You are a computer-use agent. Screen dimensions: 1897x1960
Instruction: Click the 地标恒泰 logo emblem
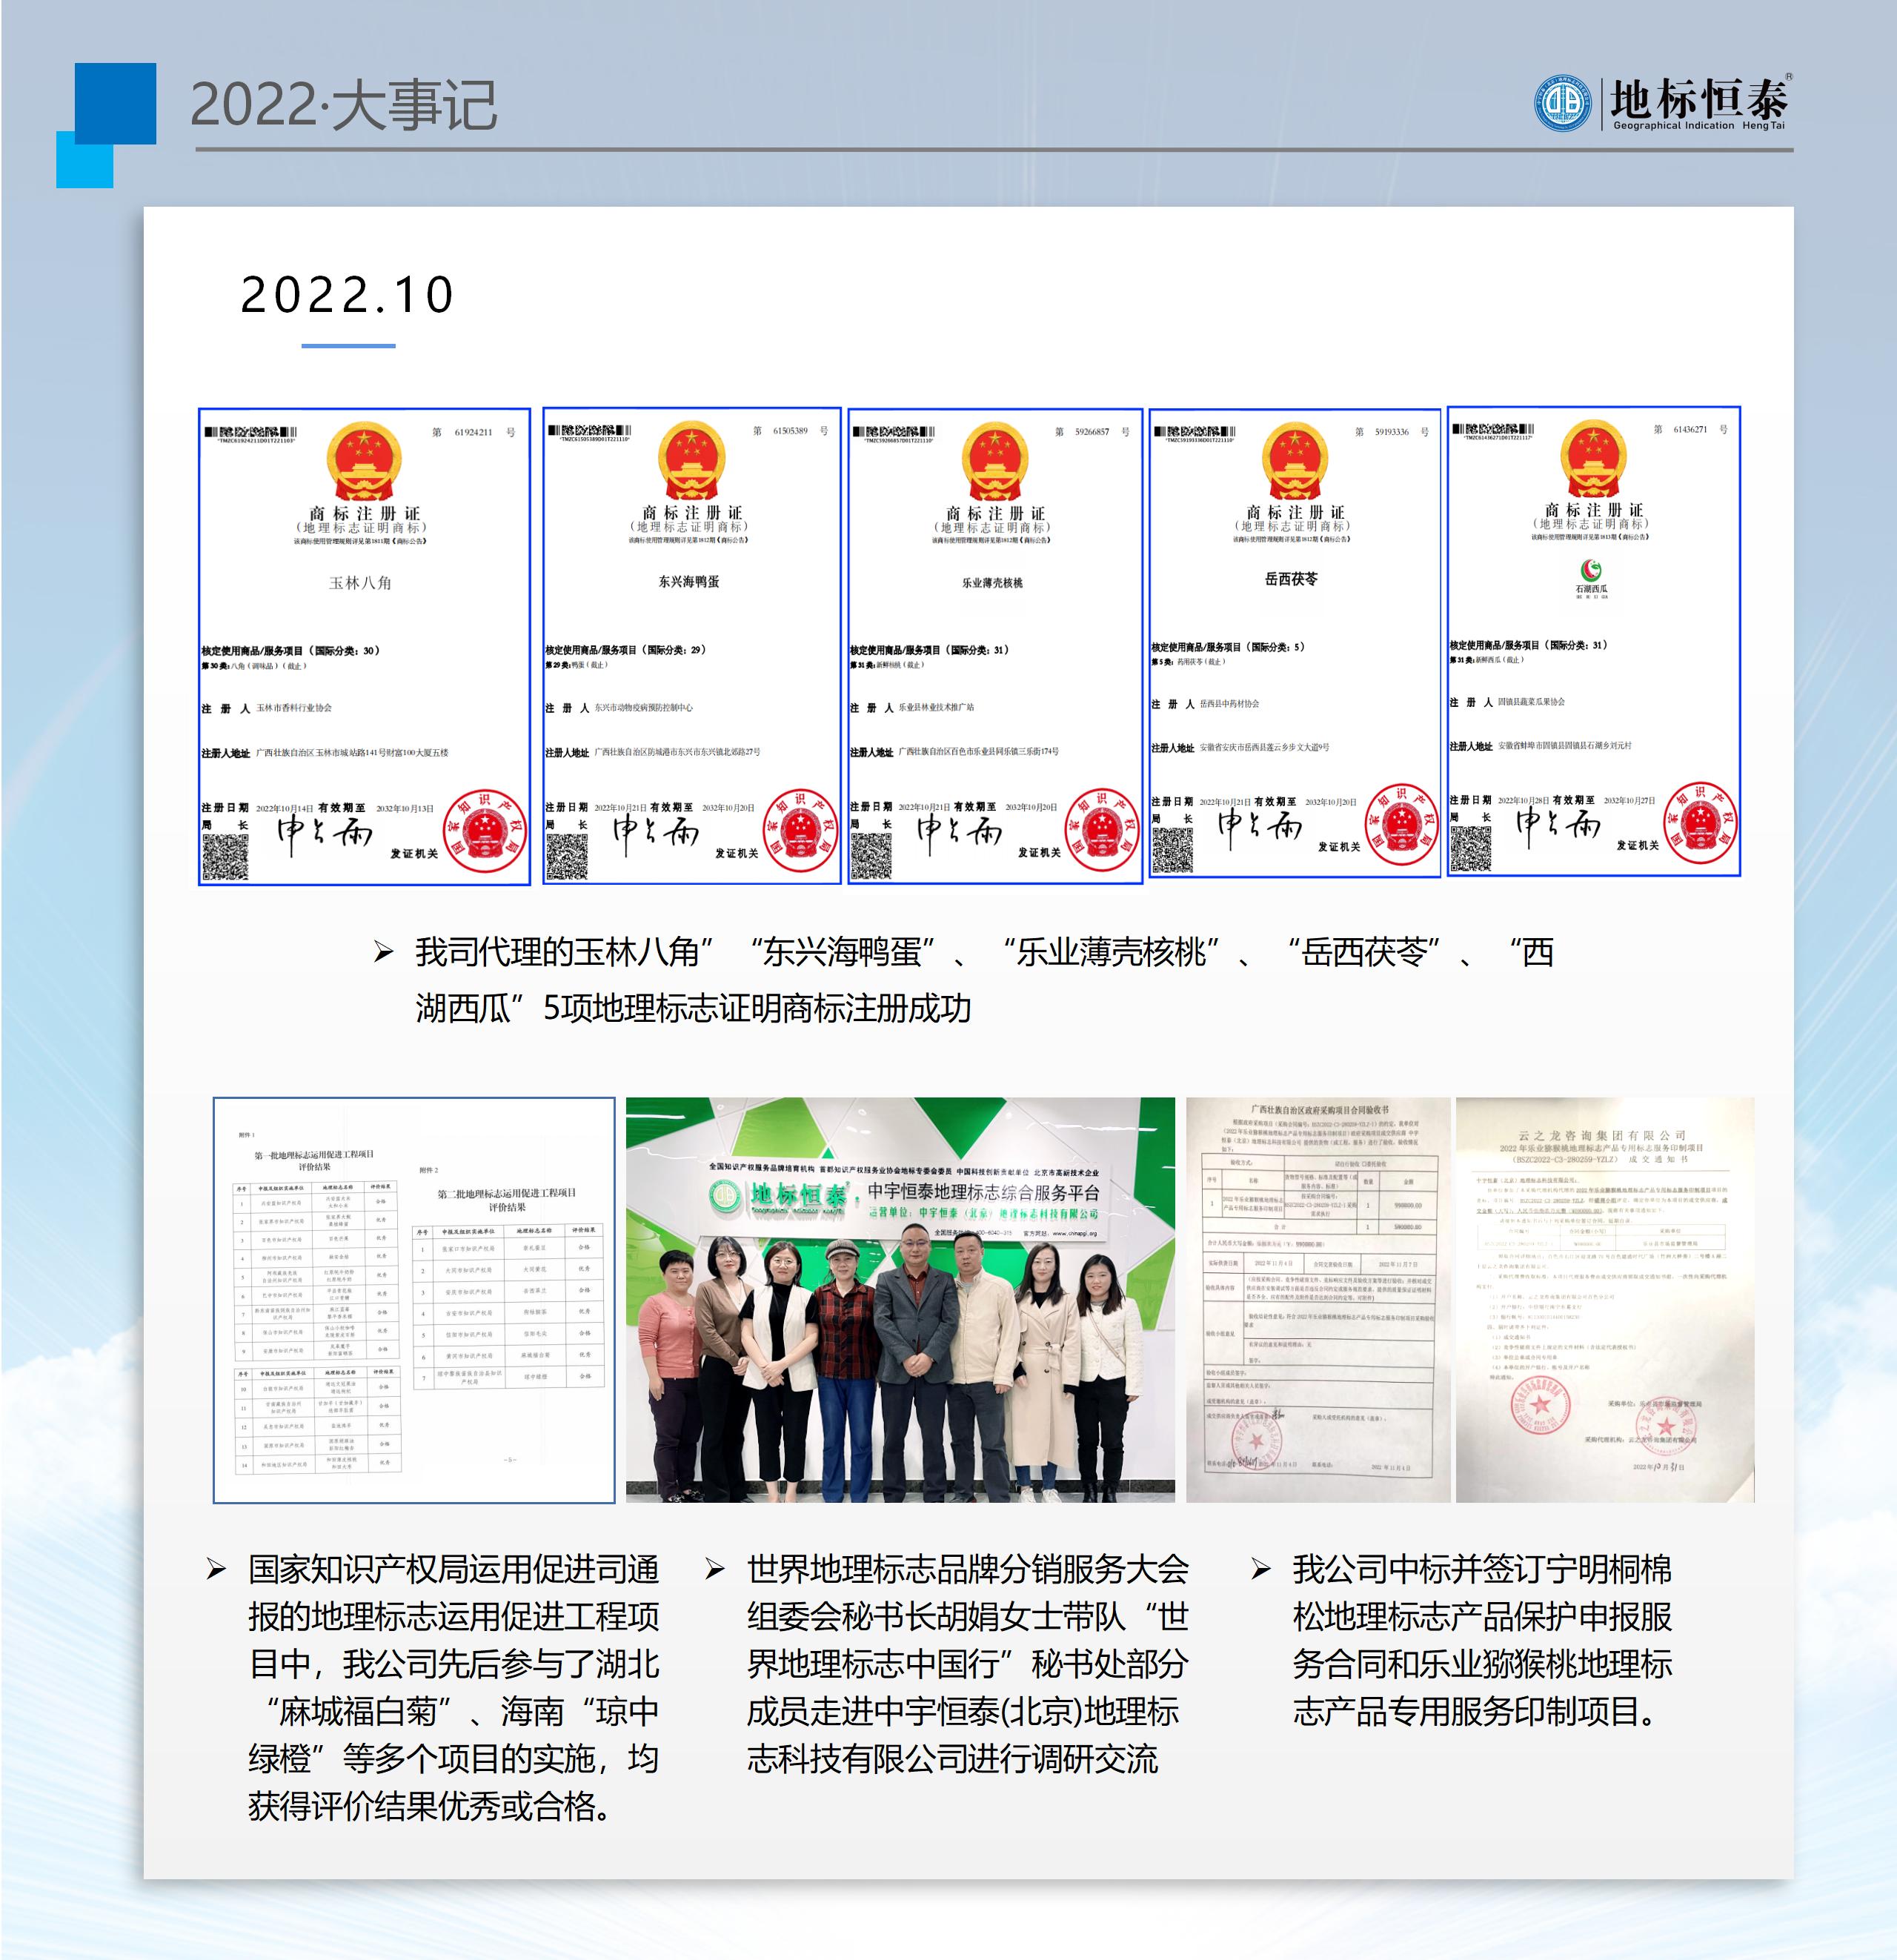1562,102
